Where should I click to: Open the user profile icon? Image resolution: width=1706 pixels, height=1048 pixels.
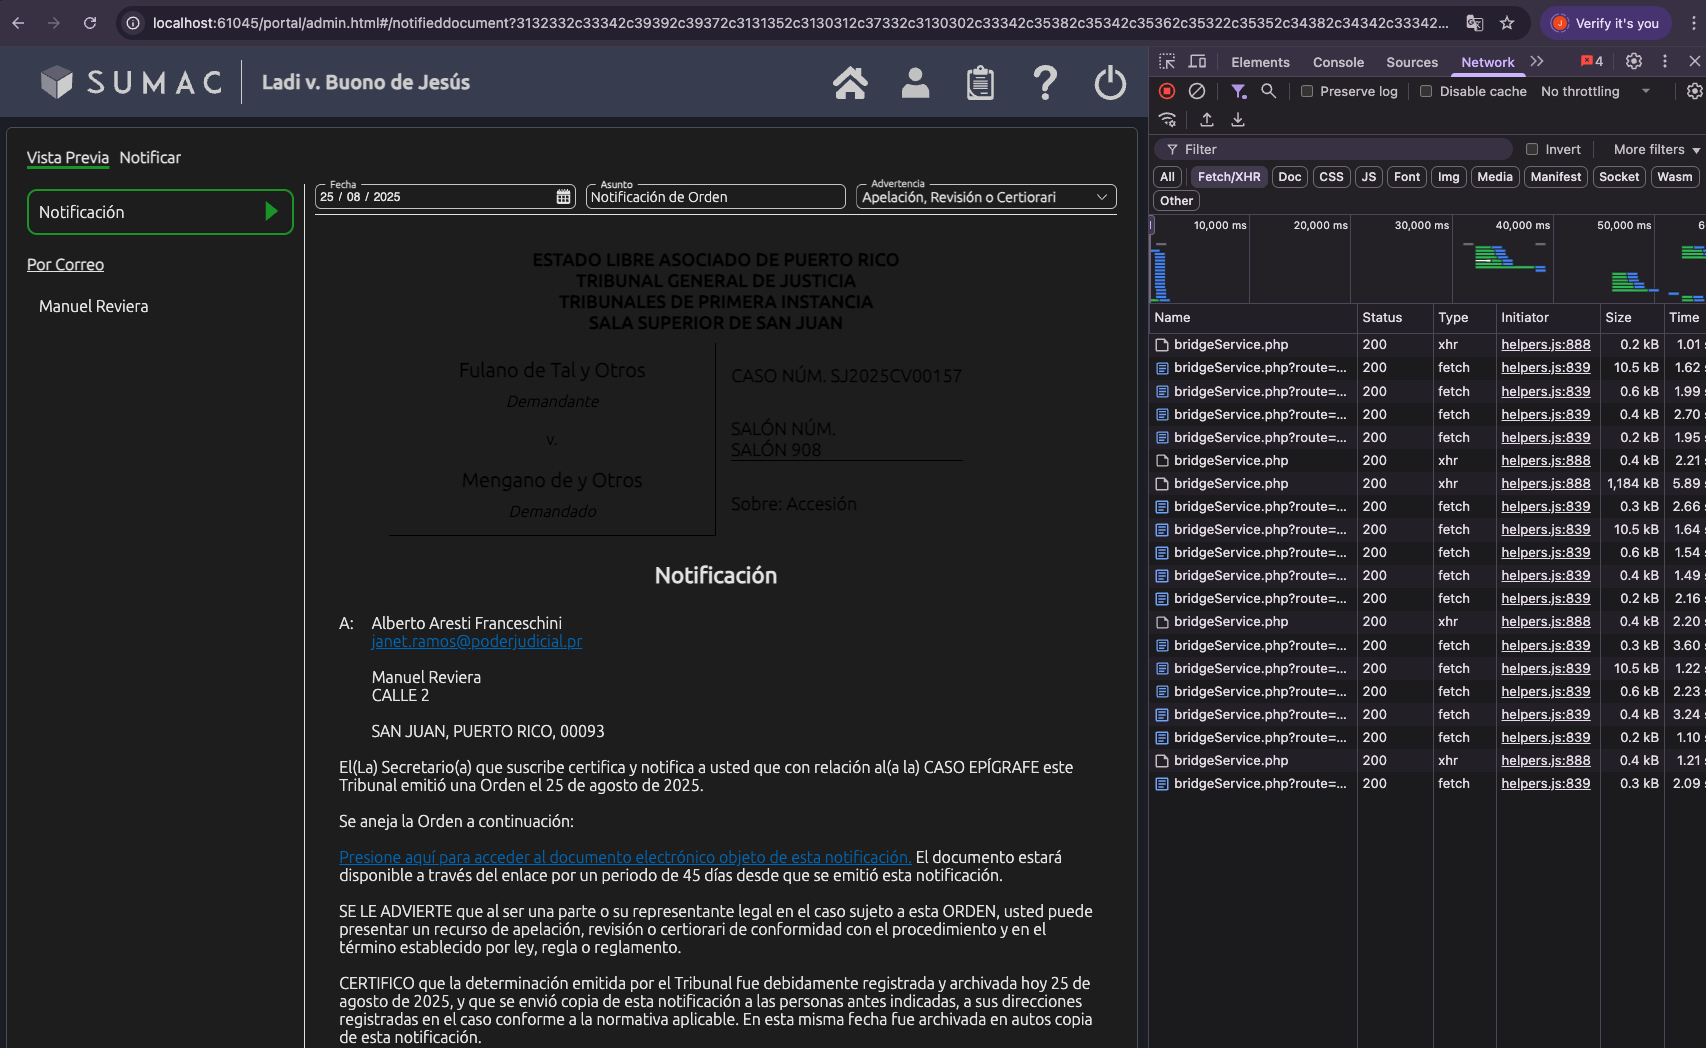click(915, 83)
